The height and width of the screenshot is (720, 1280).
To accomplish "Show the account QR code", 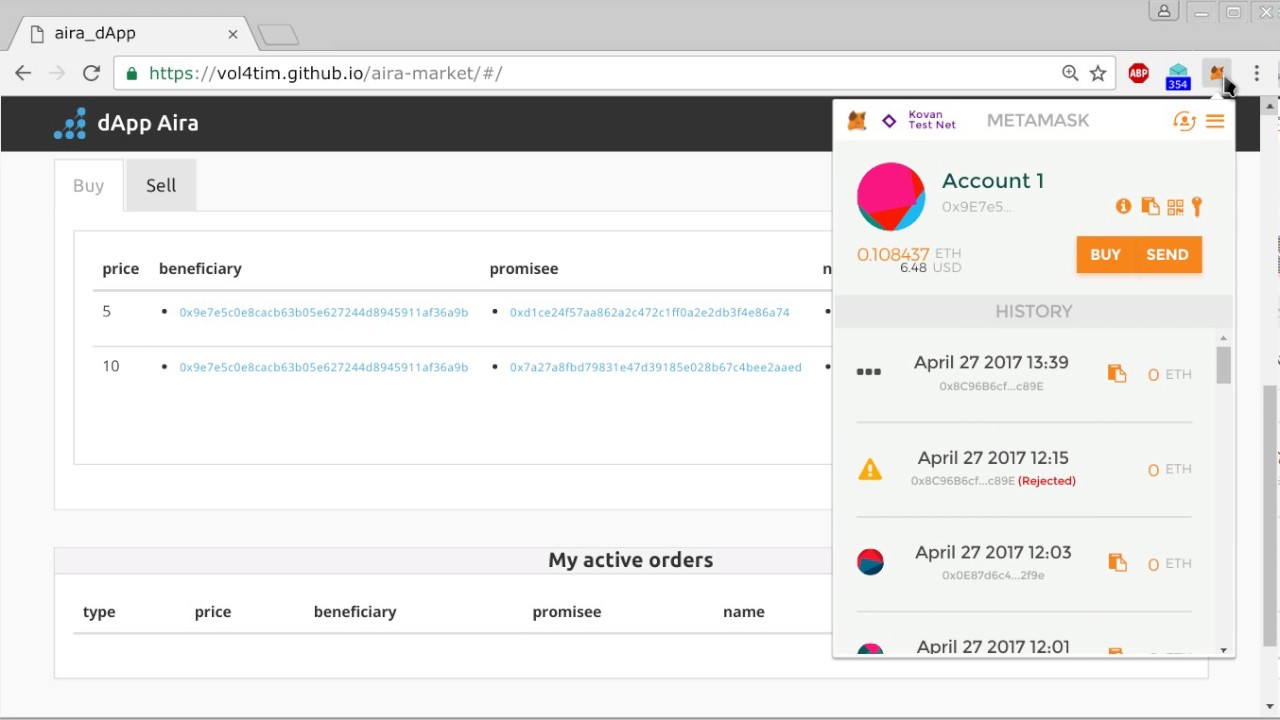I will [1175, 207].
